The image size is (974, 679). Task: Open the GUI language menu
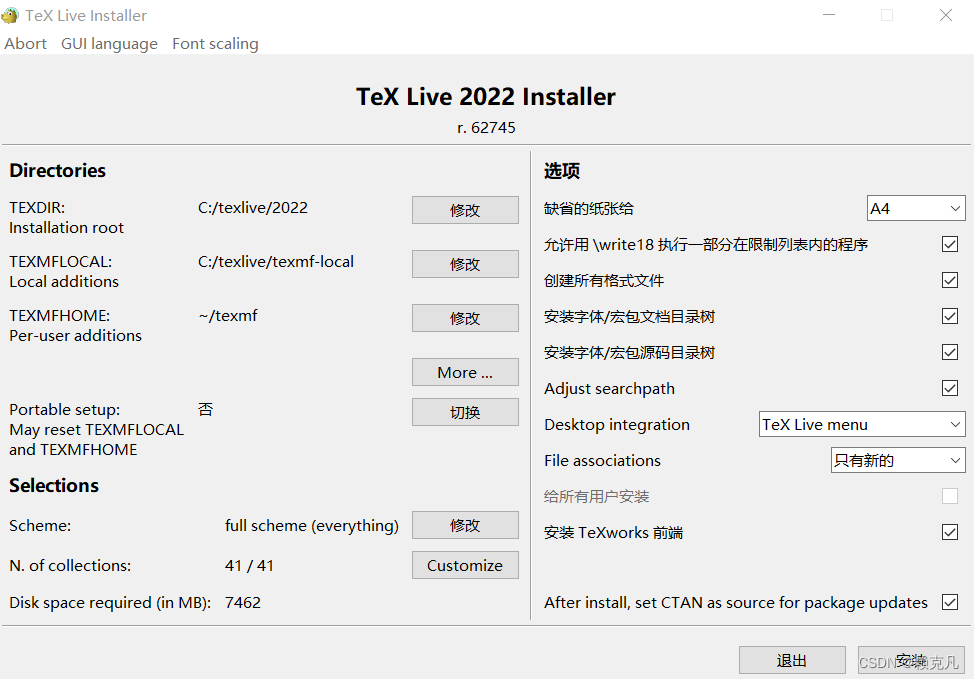click(109, 43)
